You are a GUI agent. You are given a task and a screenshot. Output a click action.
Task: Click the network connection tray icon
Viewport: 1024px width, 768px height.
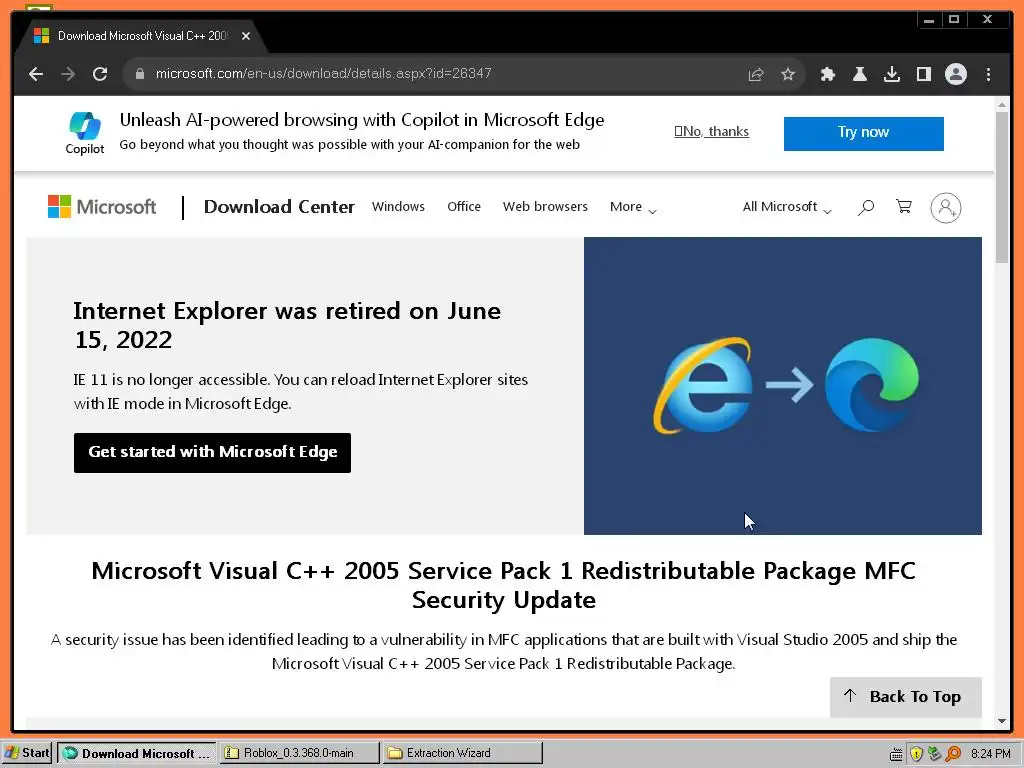[x=935, y=754]
